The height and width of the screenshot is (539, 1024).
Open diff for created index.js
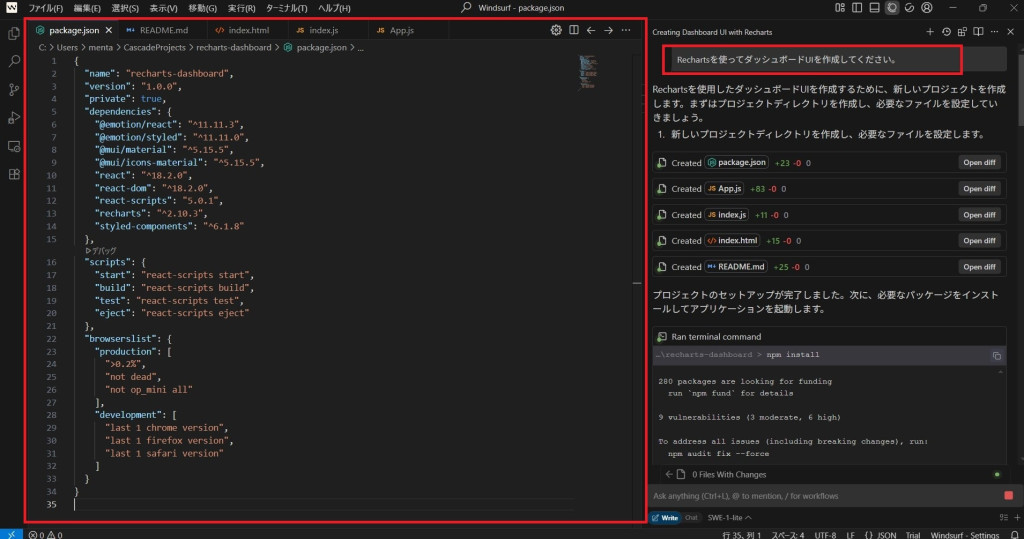tap(979, 215)
